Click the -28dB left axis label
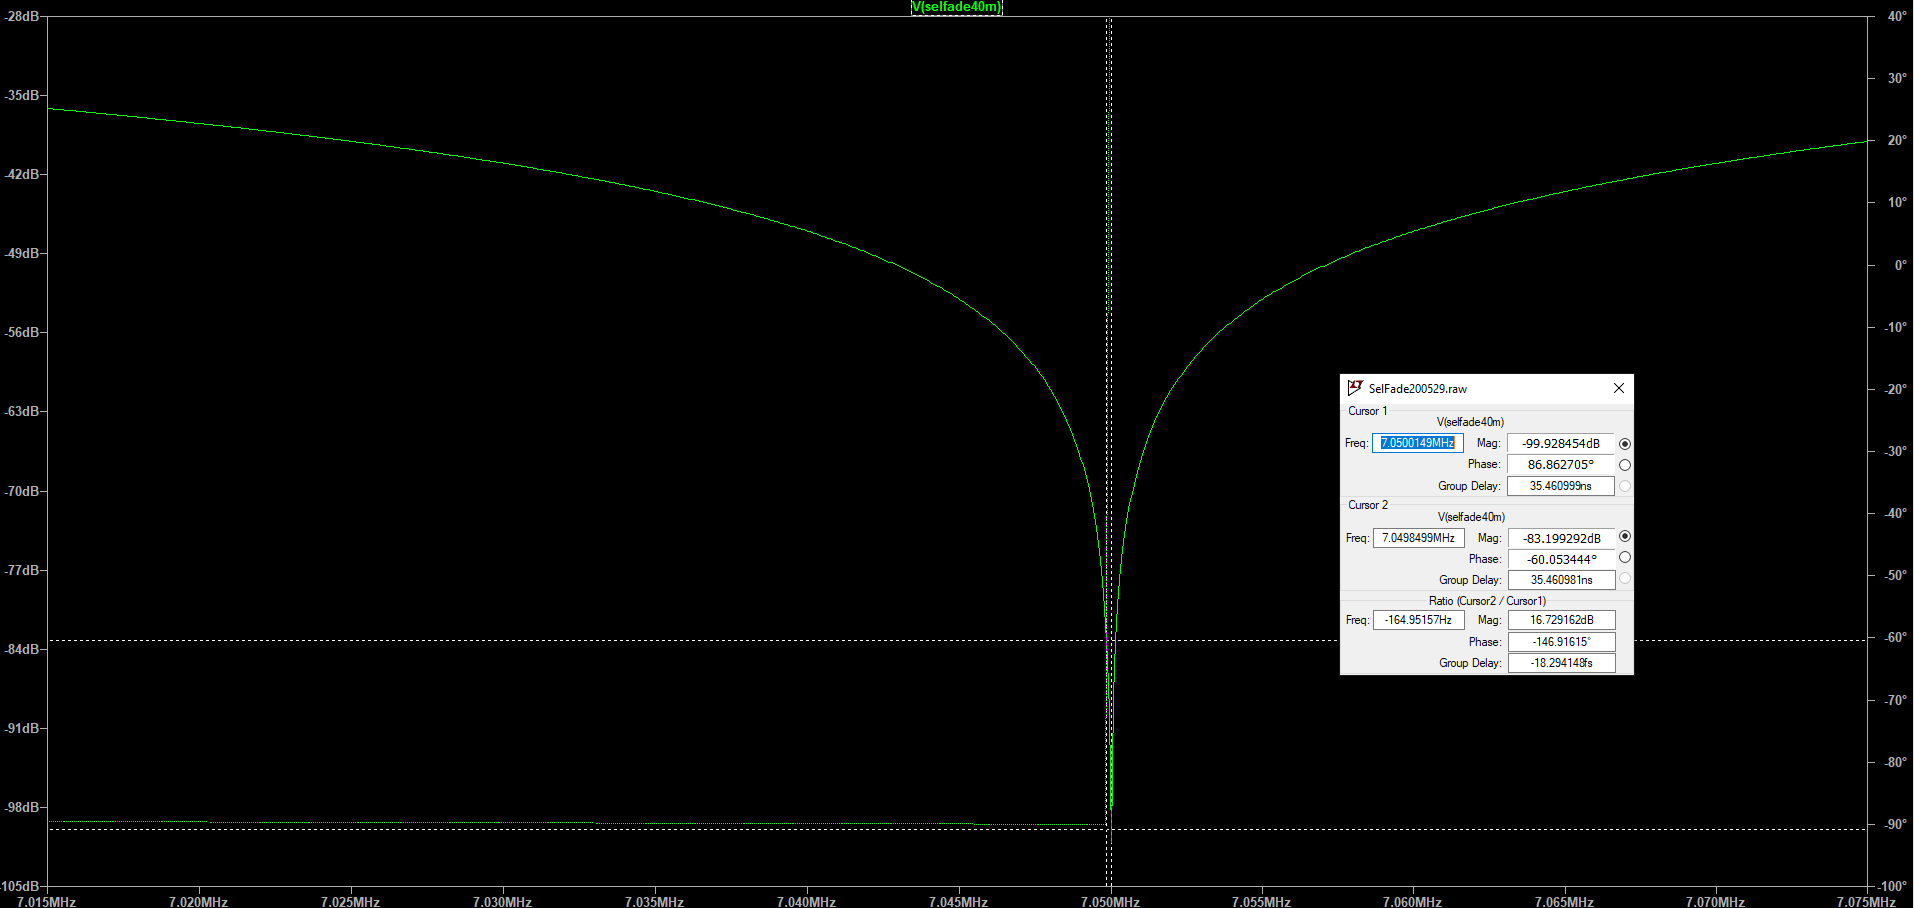 click(x=22, y=17)
